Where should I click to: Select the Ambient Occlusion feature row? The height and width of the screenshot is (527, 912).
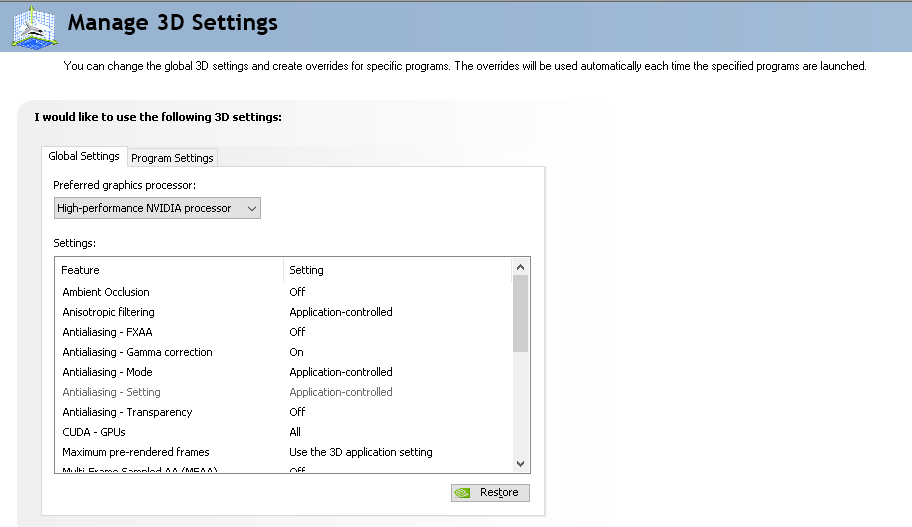[106, 292]
